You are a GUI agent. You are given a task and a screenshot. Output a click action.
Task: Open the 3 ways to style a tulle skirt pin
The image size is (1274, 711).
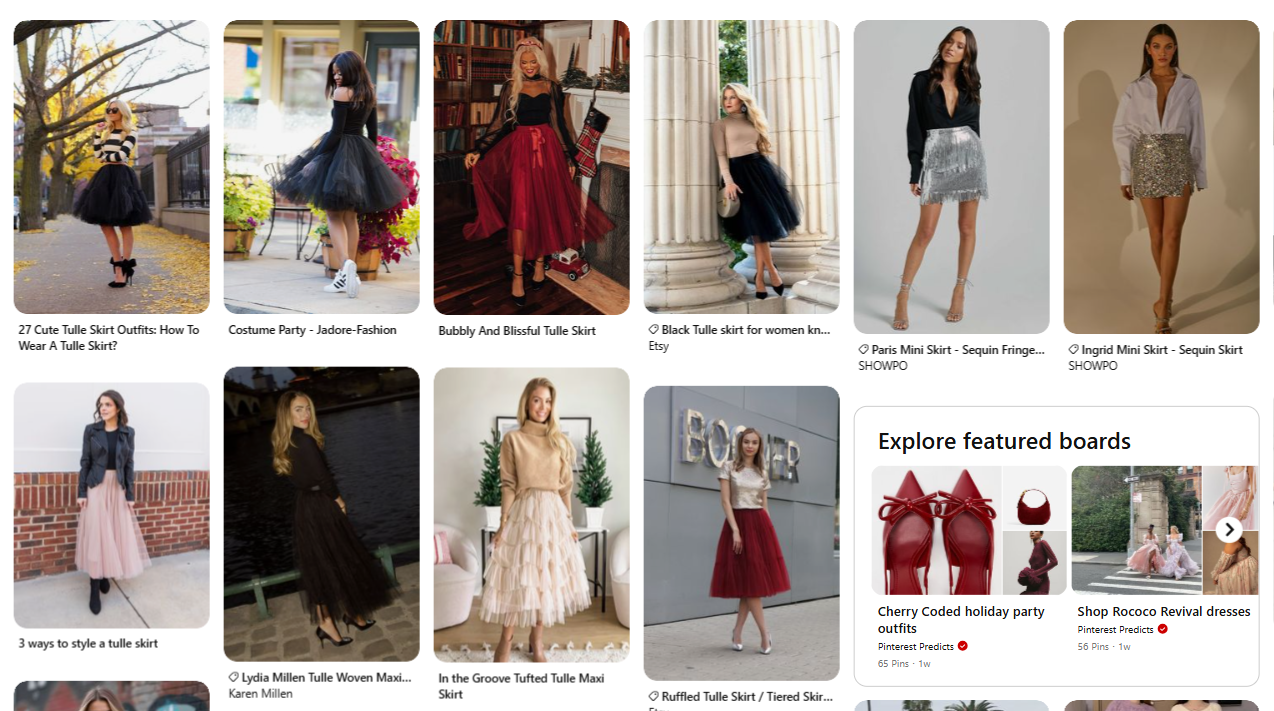click(x=111, y=505)
